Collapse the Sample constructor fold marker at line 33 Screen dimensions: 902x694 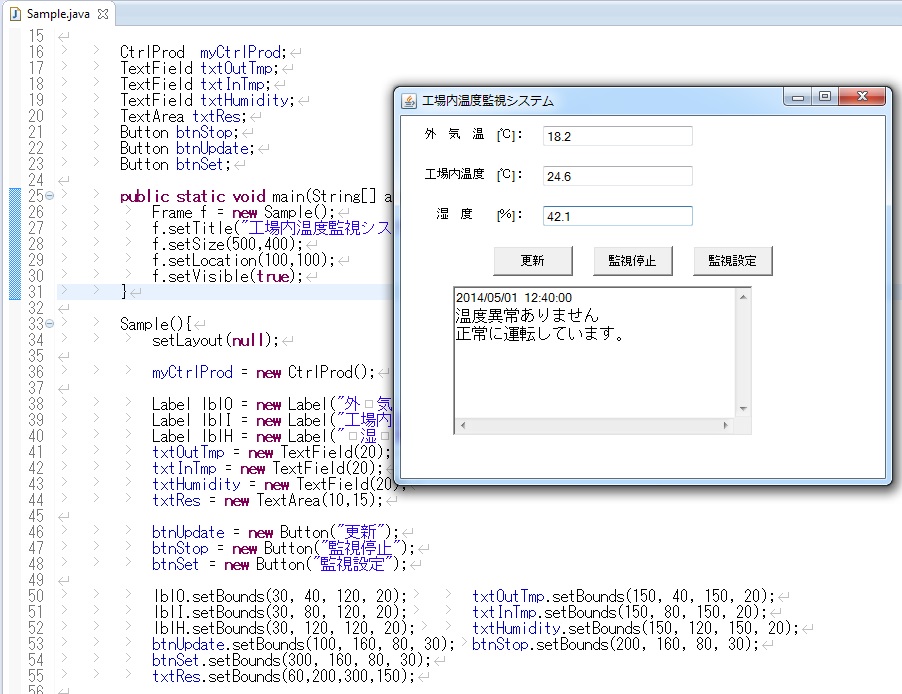[x=49, y=324]
